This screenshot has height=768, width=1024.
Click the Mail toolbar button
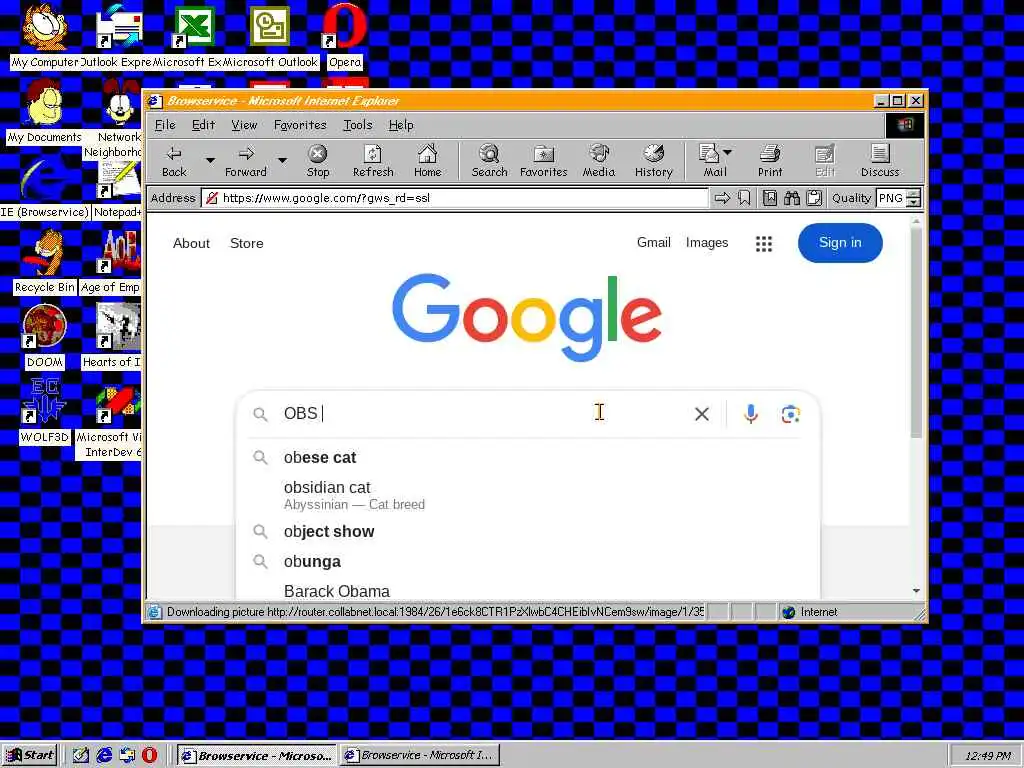[x=710, y=161]
